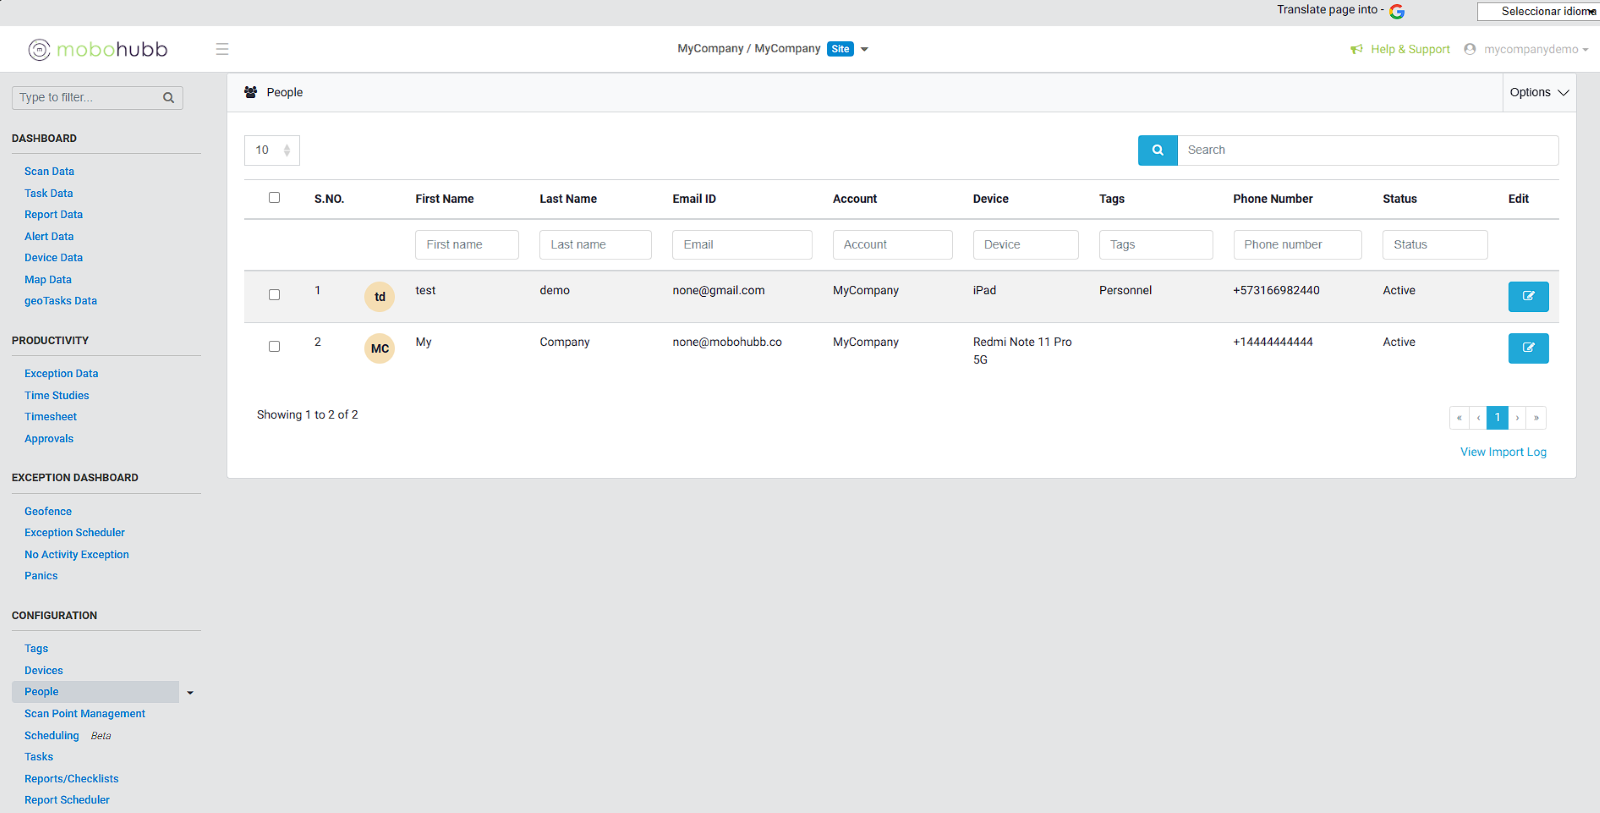The width and height of the screenshot is (1600, 813).
Task: Go to last page pagination arrow
Action: (x=1536, y=418)
